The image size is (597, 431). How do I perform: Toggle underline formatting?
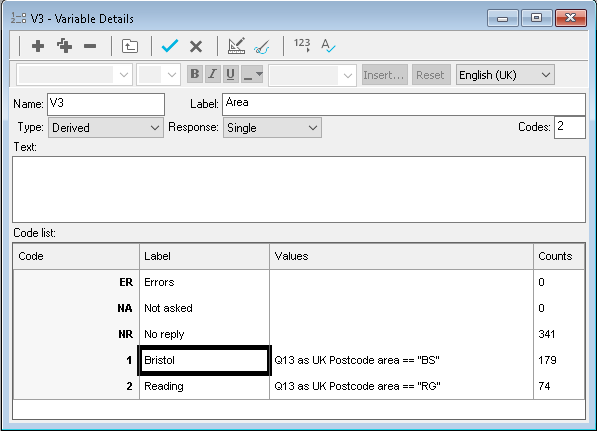pos(230,74)
